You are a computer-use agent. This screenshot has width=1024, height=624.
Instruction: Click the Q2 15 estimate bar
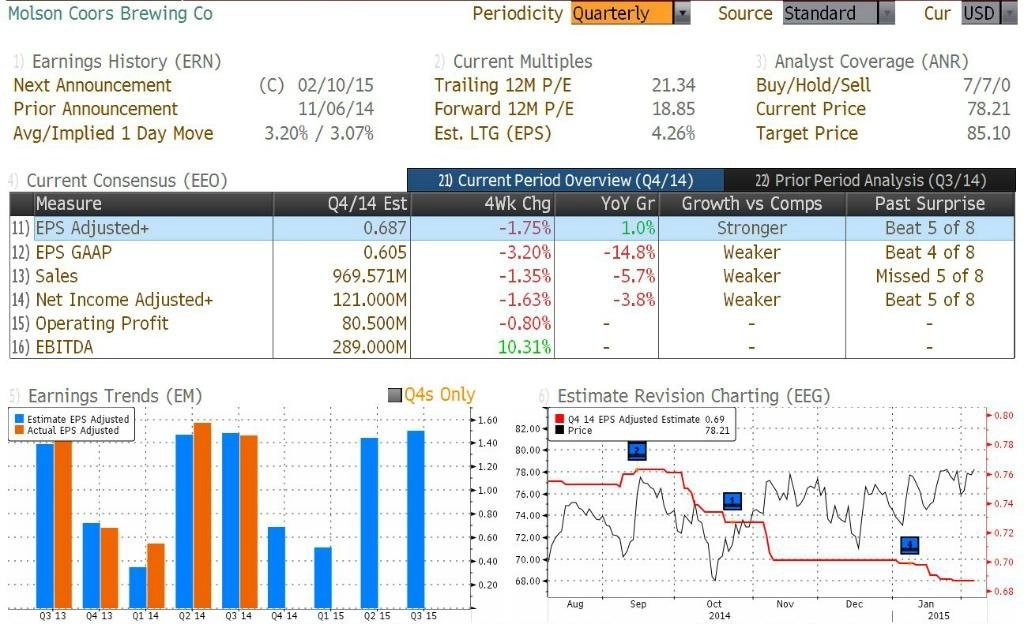[369, 523]
